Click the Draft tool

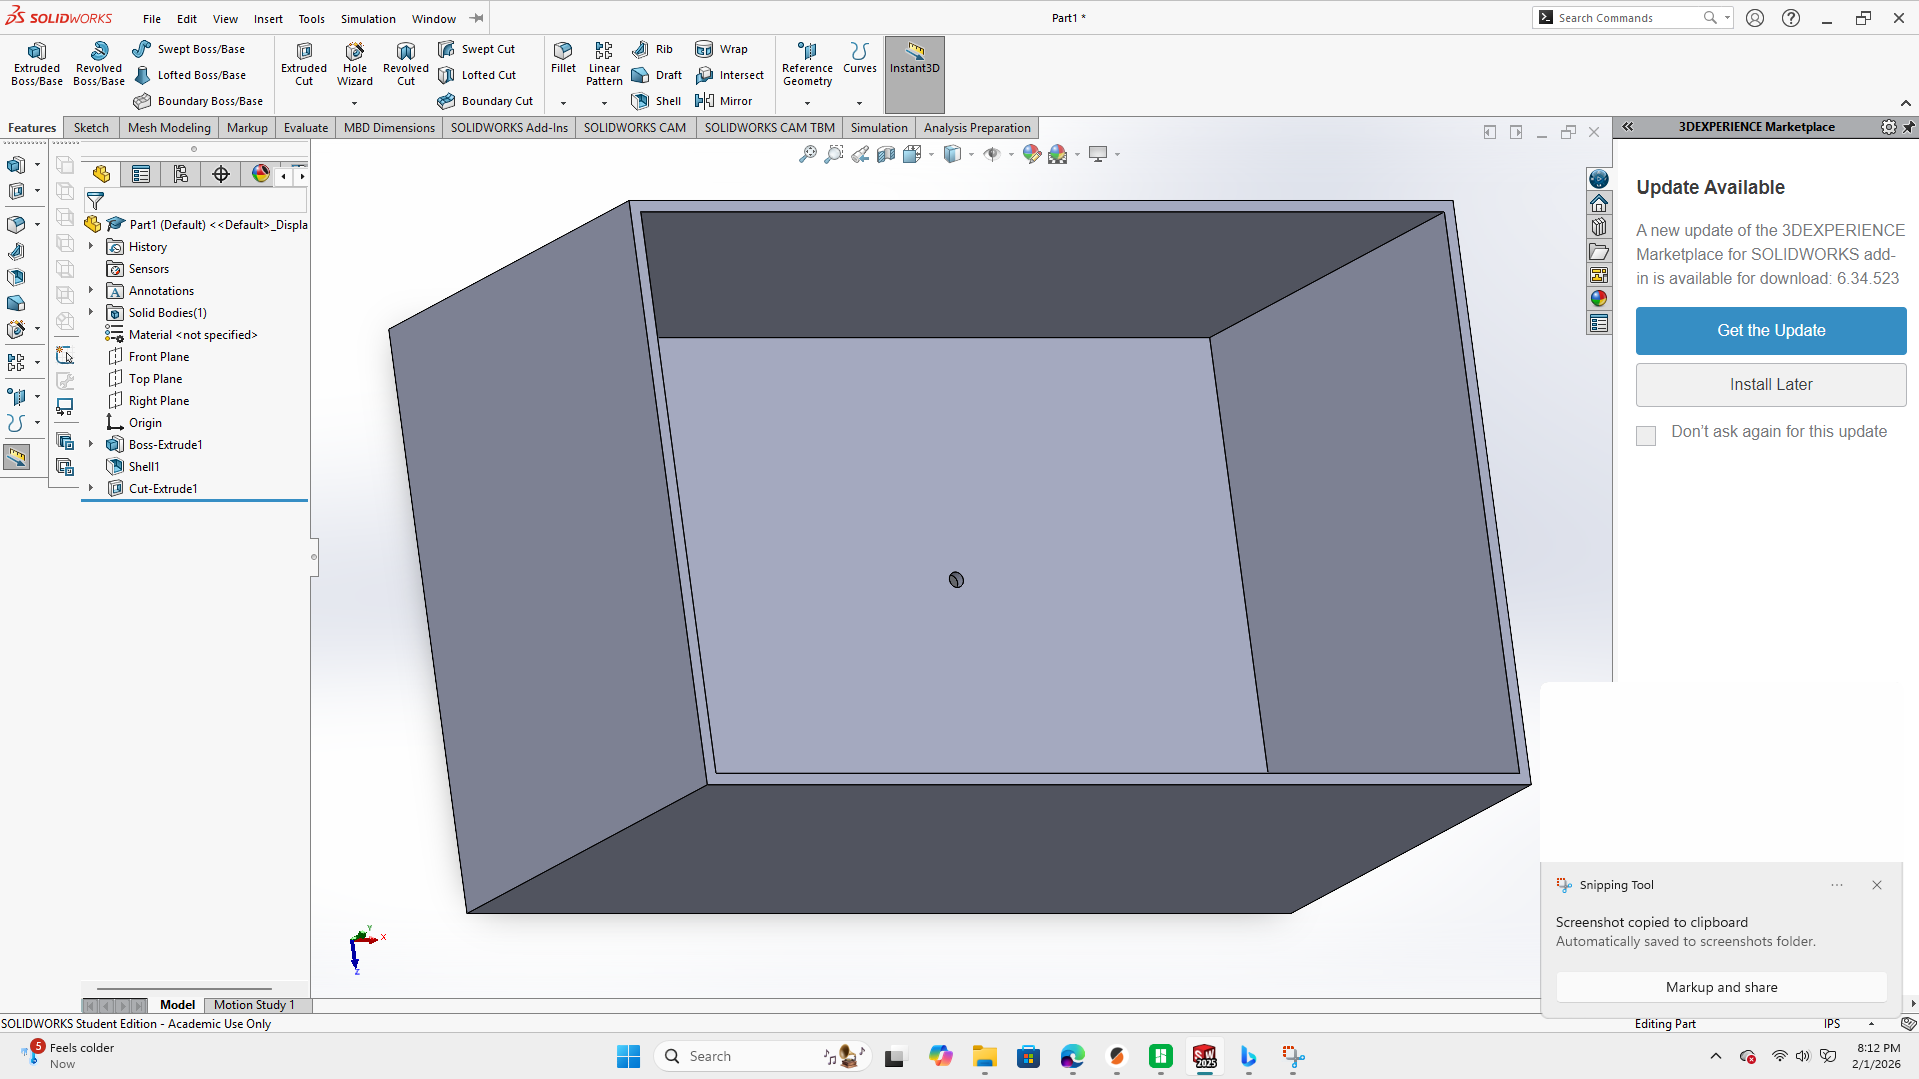(x=657, y=75)
